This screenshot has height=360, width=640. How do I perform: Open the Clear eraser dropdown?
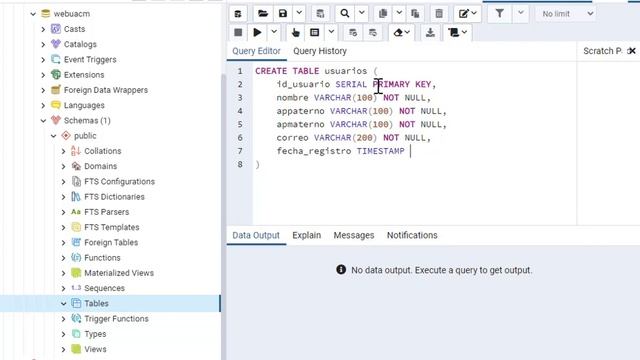point(401,32)
